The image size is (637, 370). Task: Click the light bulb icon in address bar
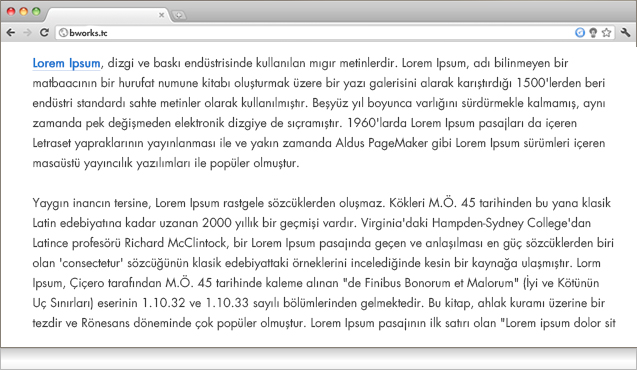pos(593,32)
